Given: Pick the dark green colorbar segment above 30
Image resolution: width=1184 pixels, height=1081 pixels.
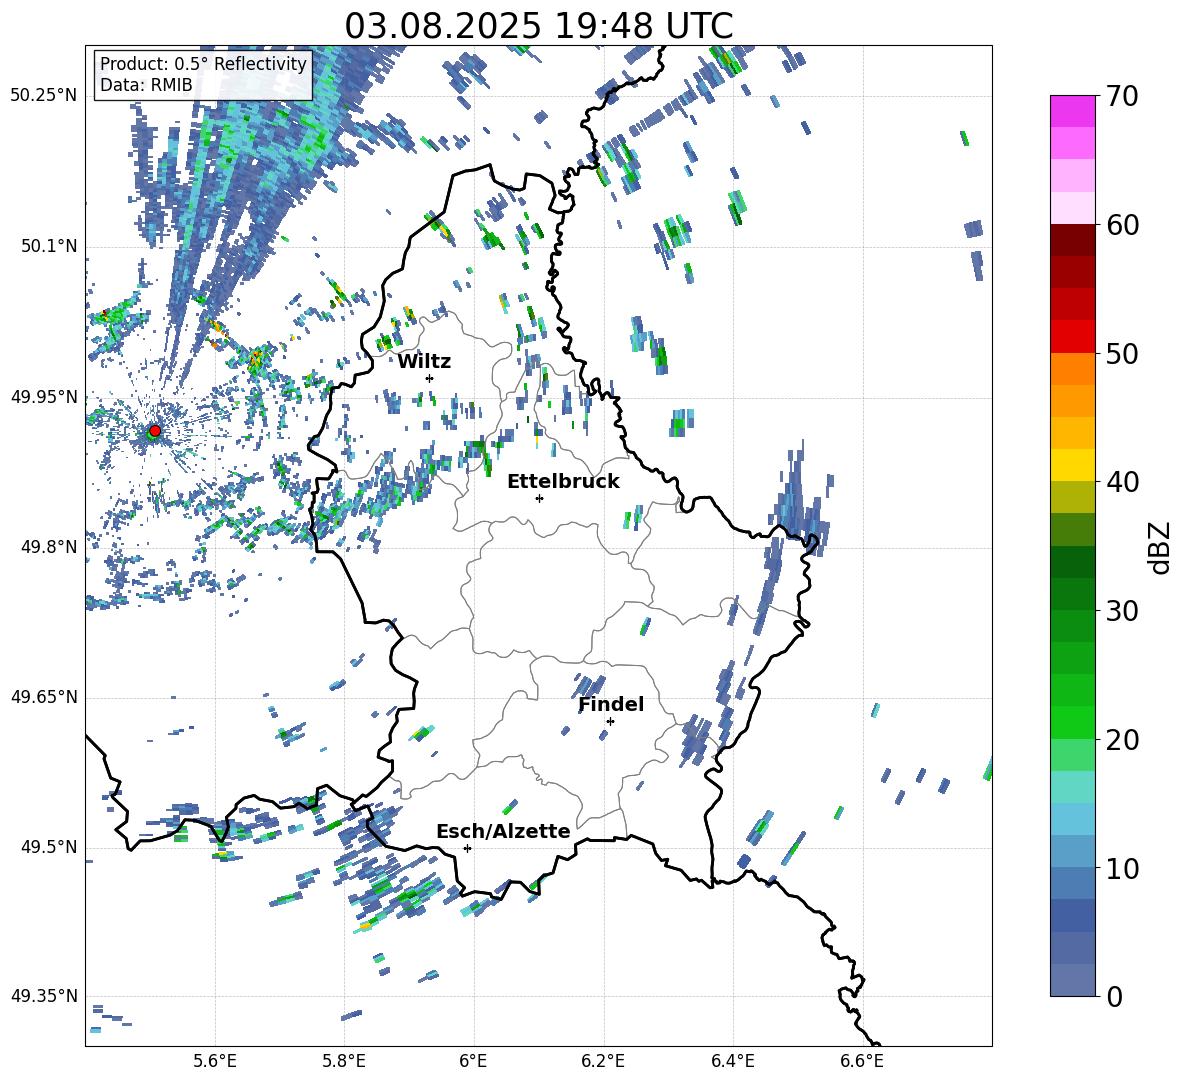Looking at the screenshot, I should 1072,593.
